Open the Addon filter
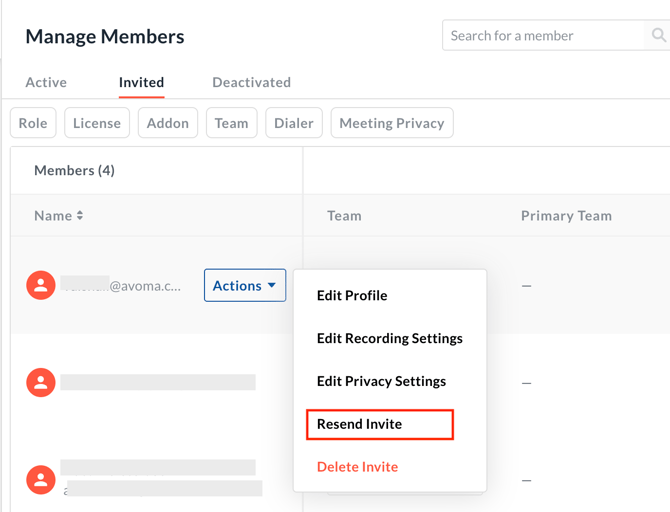 (x=168, y=123)
